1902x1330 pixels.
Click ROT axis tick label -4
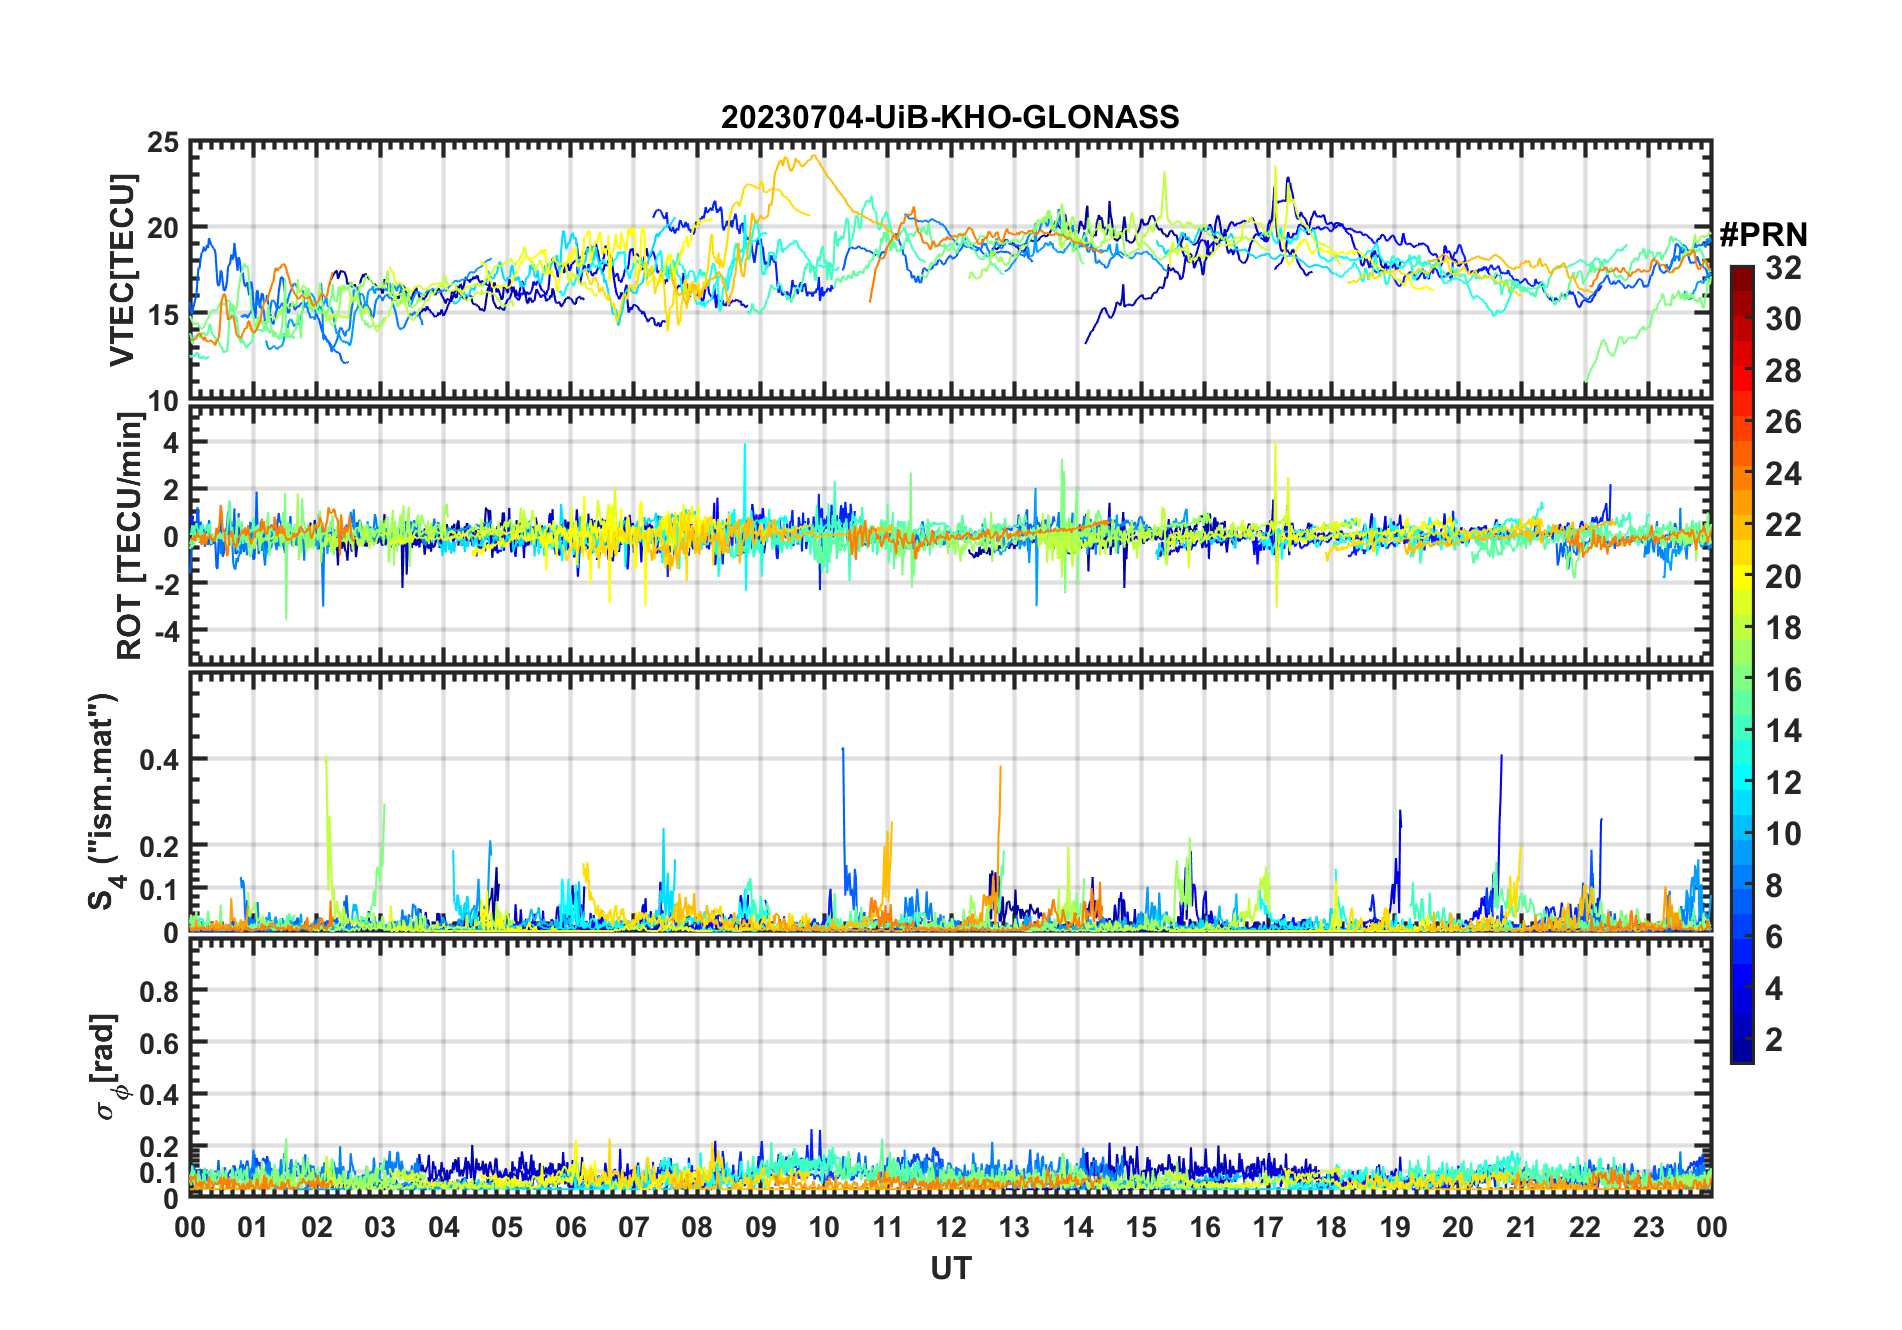coord(168,631)
